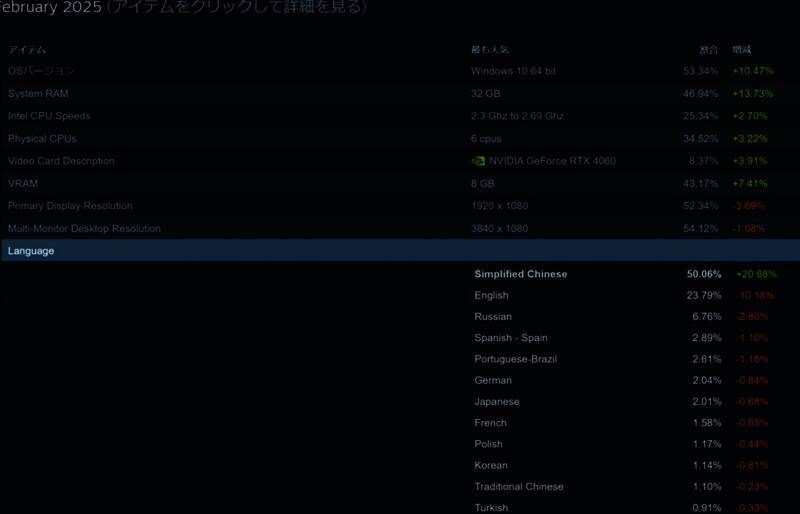Expand the System RAM category
Viewport: 800px width, 514px height.
tap(39, 94)
